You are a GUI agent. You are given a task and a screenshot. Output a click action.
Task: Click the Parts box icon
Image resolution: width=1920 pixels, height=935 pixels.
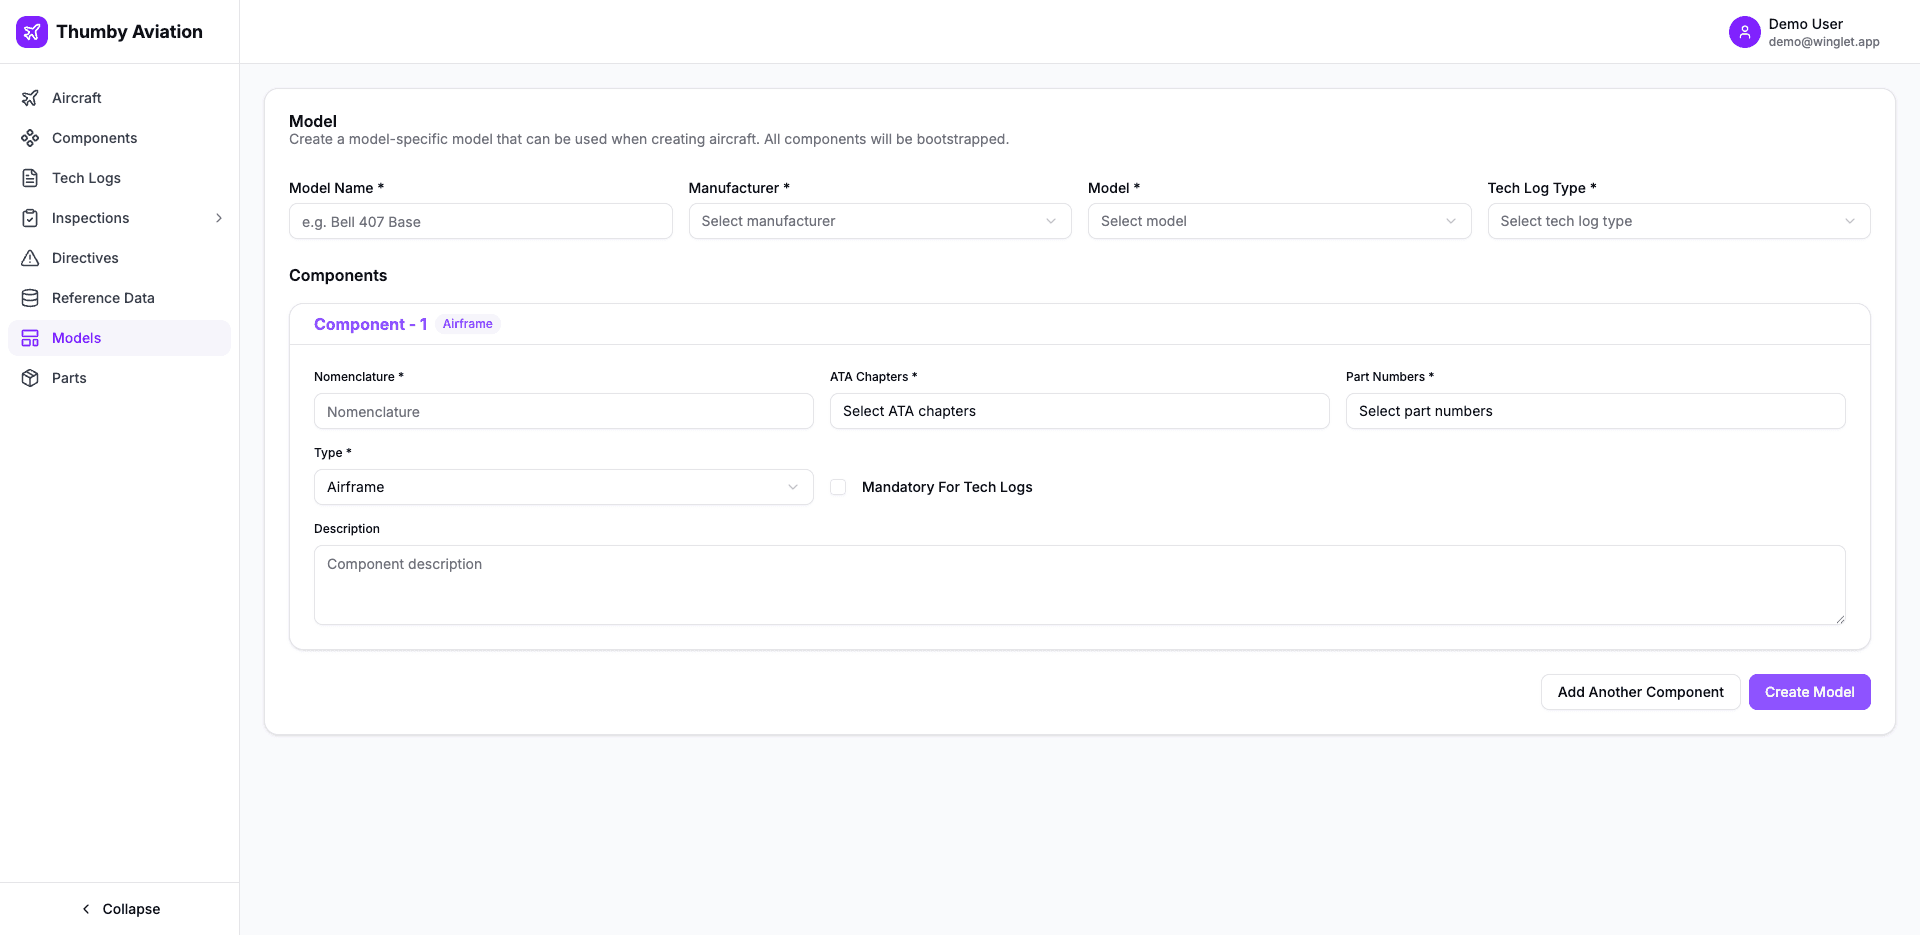pyautogui.click(x=30, y=378)
